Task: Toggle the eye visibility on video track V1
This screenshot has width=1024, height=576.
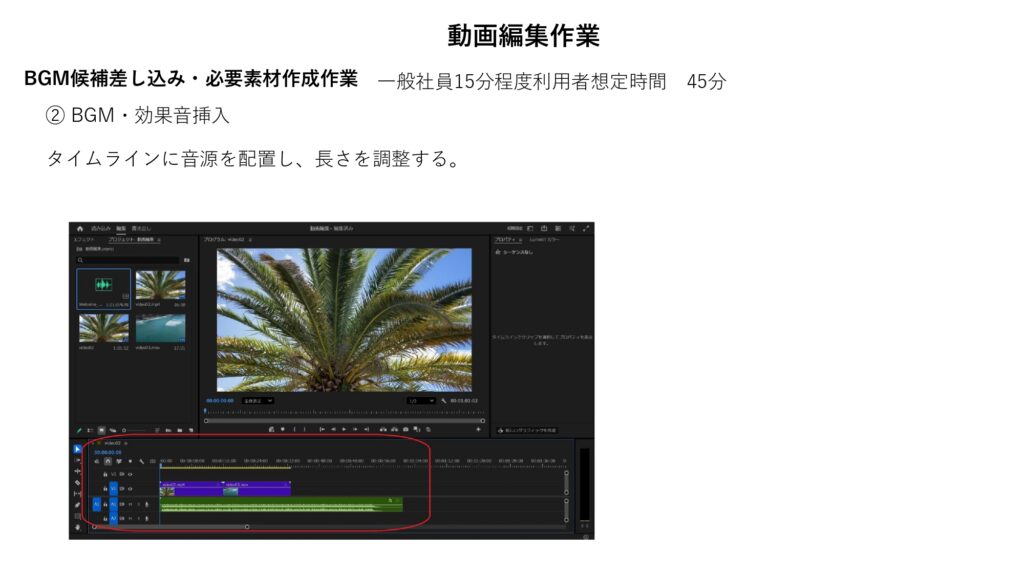Action: pos(130,489)
